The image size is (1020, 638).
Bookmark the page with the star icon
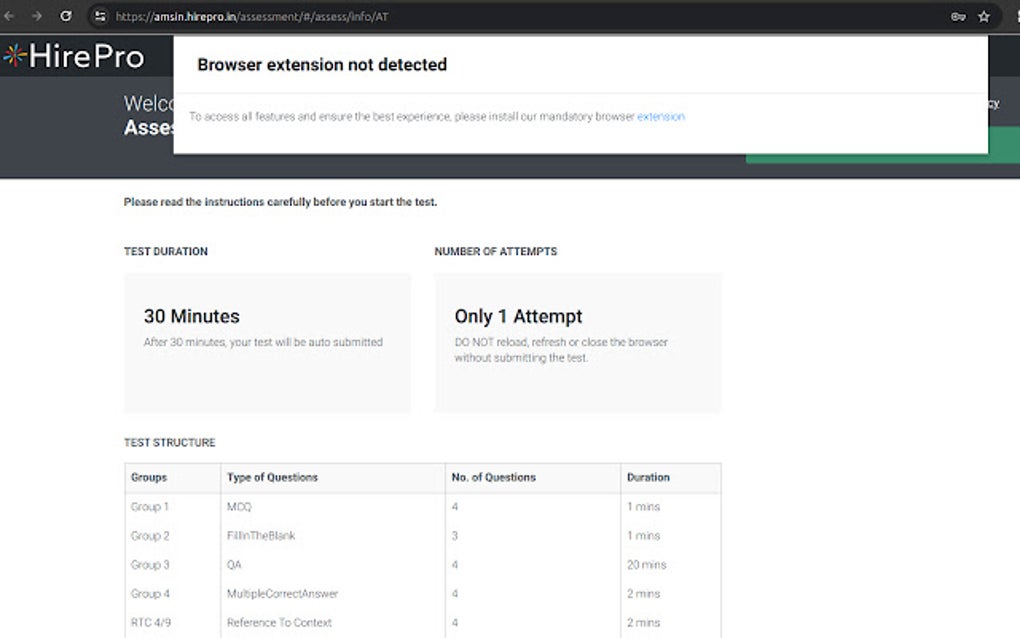pos(984,16)
